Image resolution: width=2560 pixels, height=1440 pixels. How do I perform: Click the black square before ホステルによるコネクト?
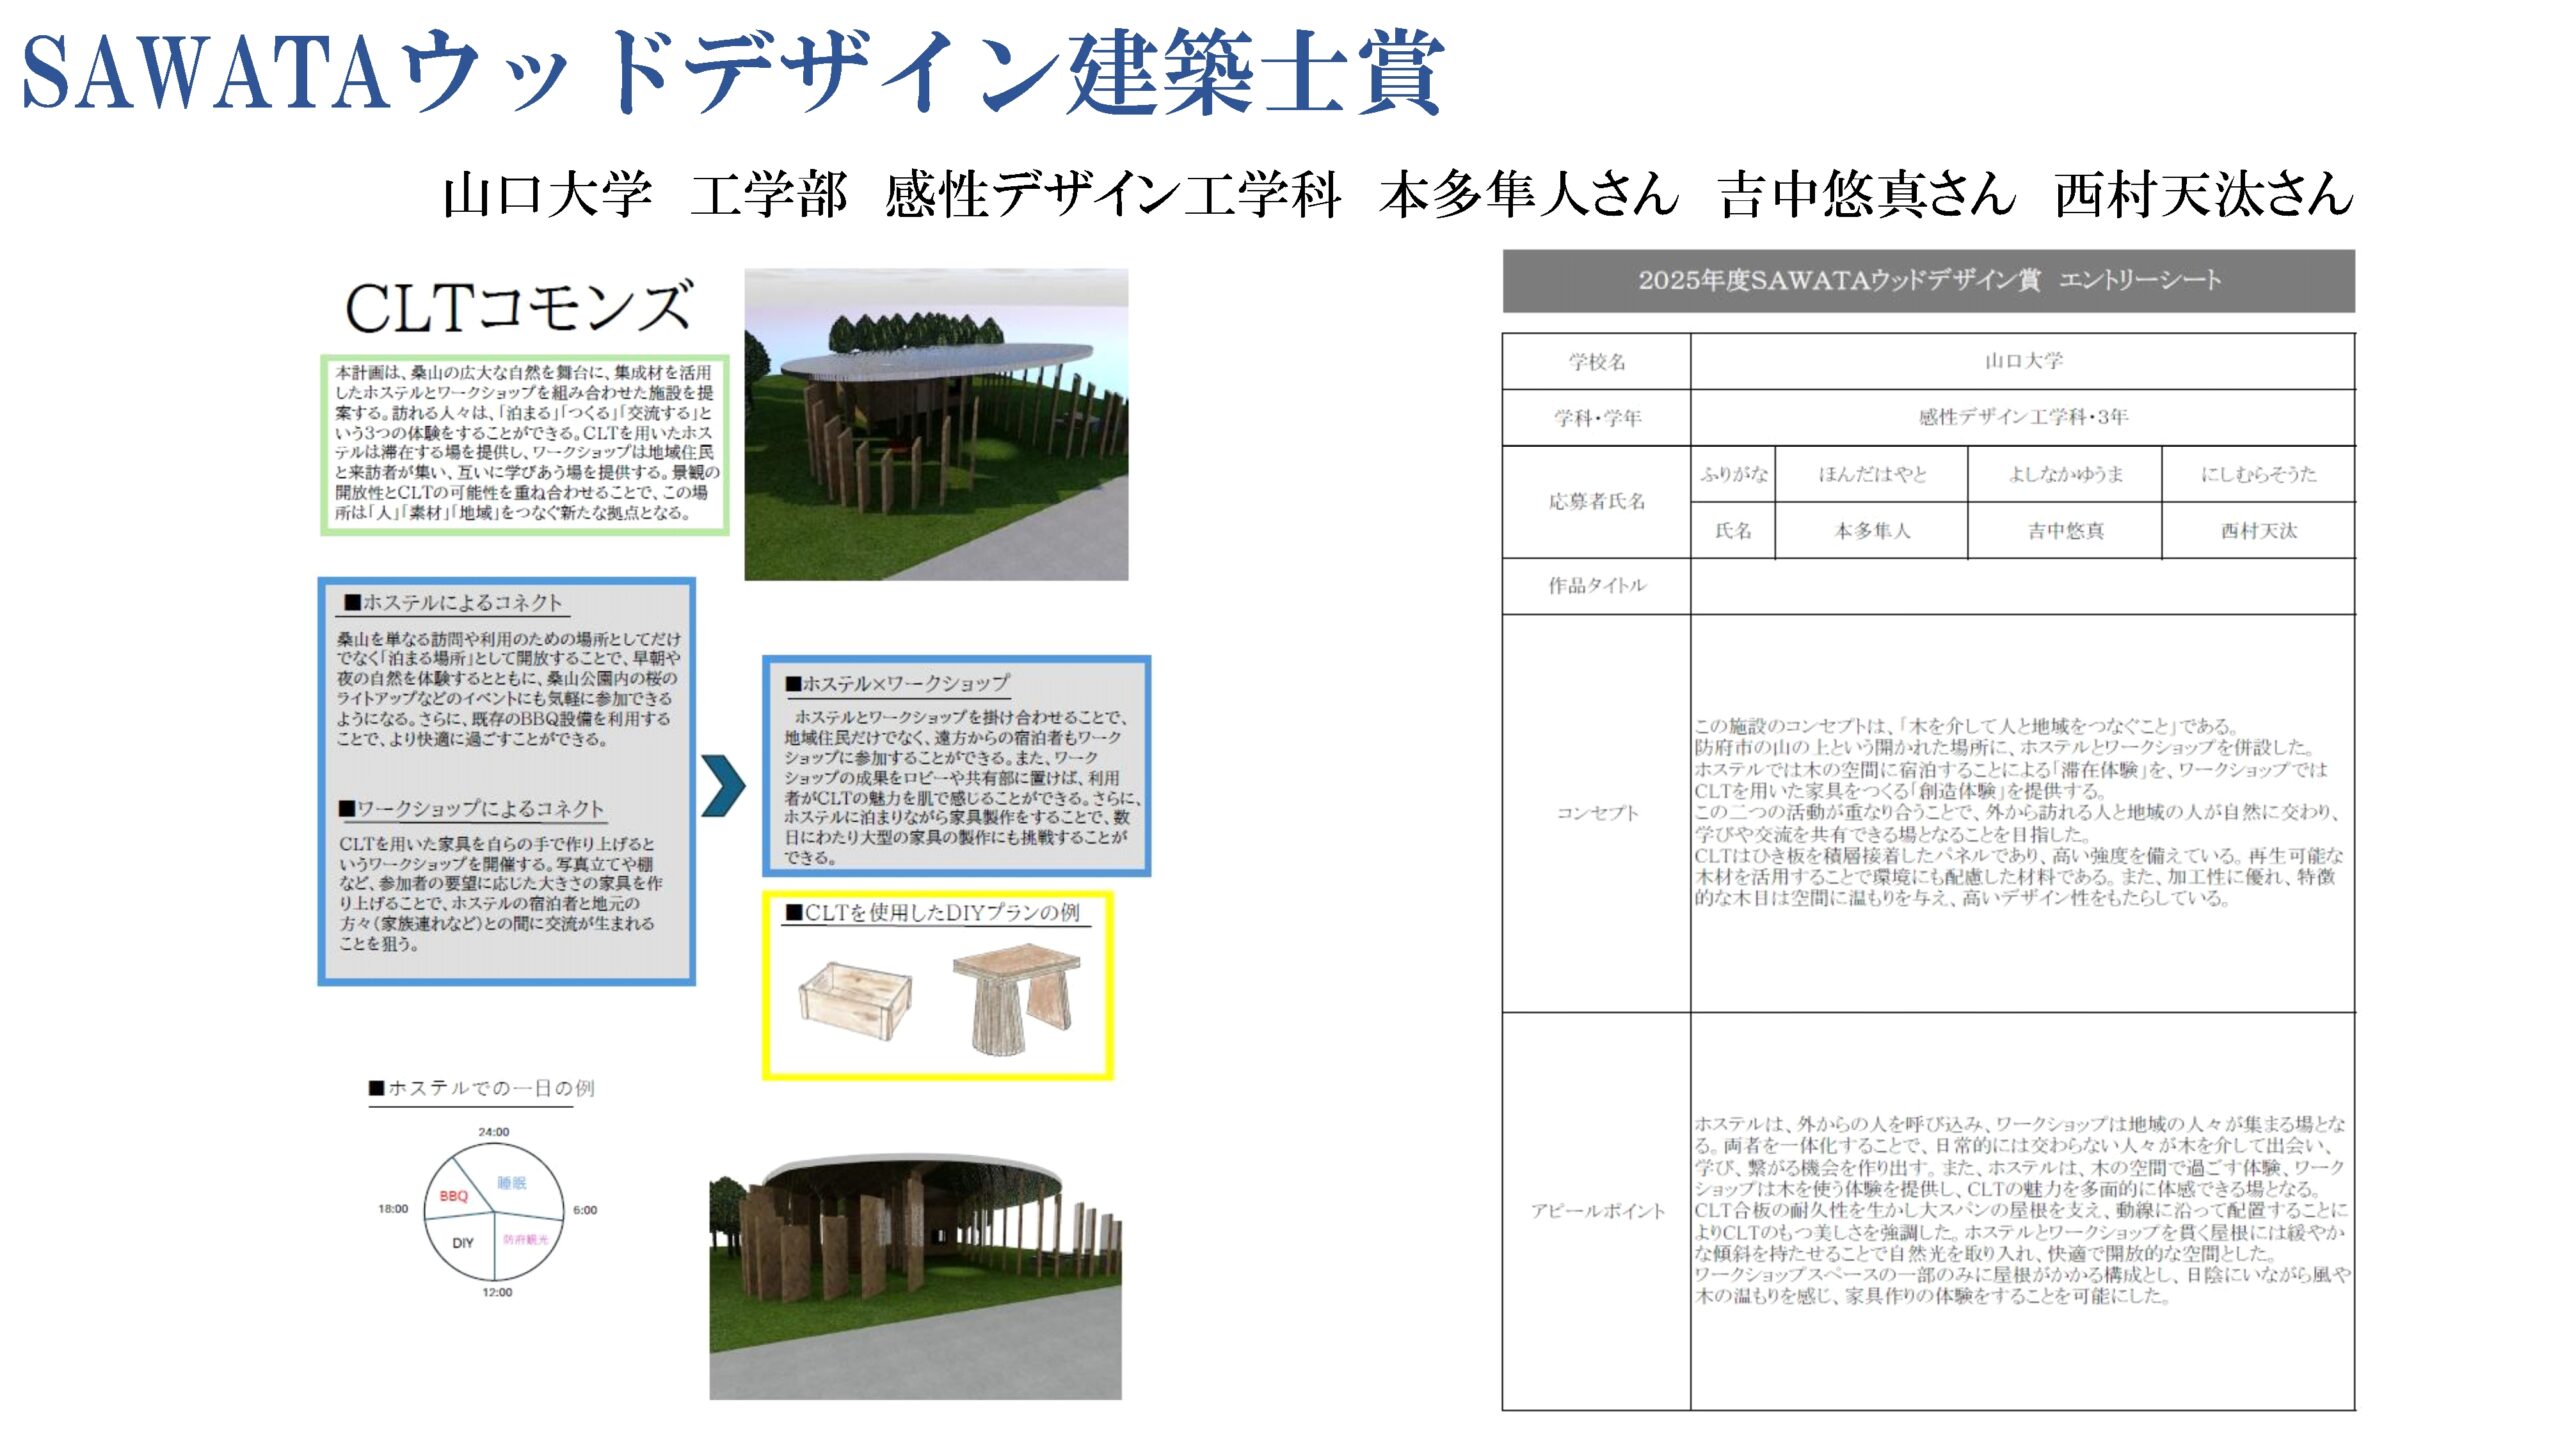[x=352, y=602]
